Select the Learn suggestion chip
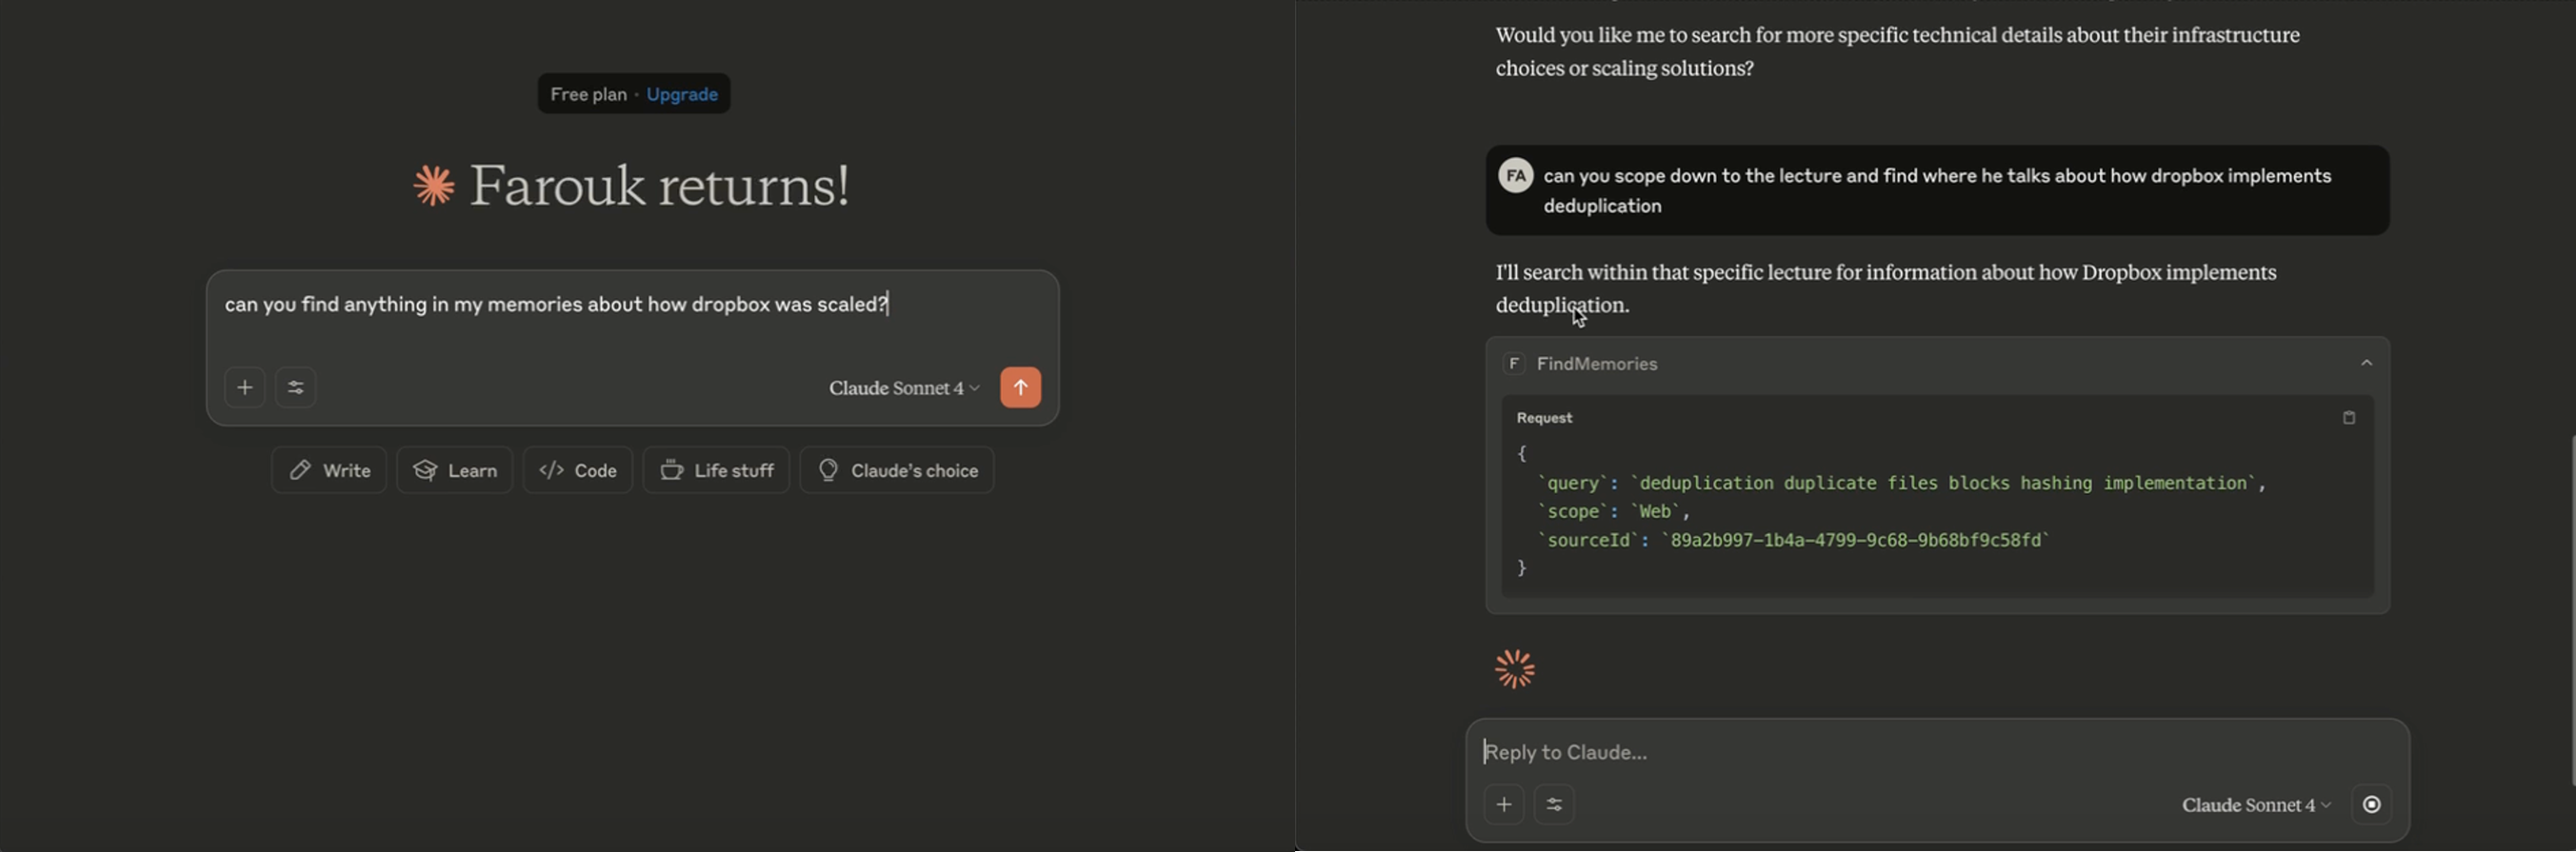Viewport: 2576px width, 852px height. tap(455, 470)
